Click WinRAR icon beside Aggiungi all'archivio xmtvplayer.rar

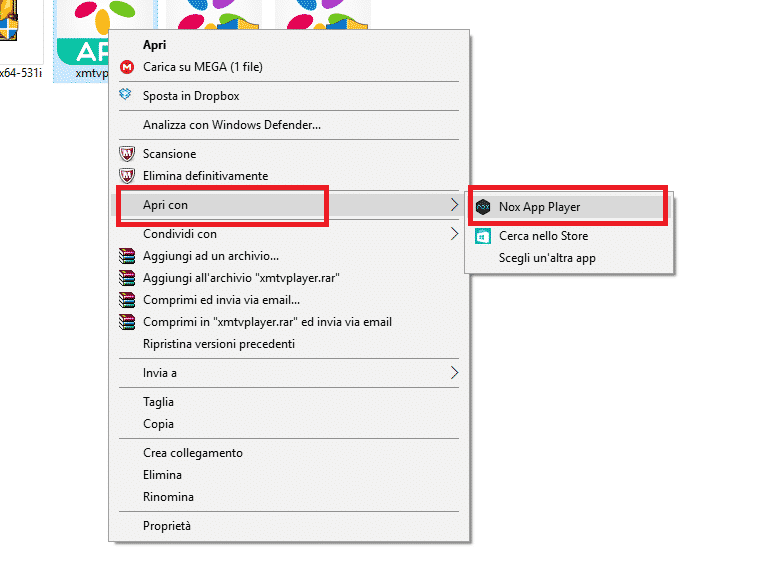(x=127, y=278)
